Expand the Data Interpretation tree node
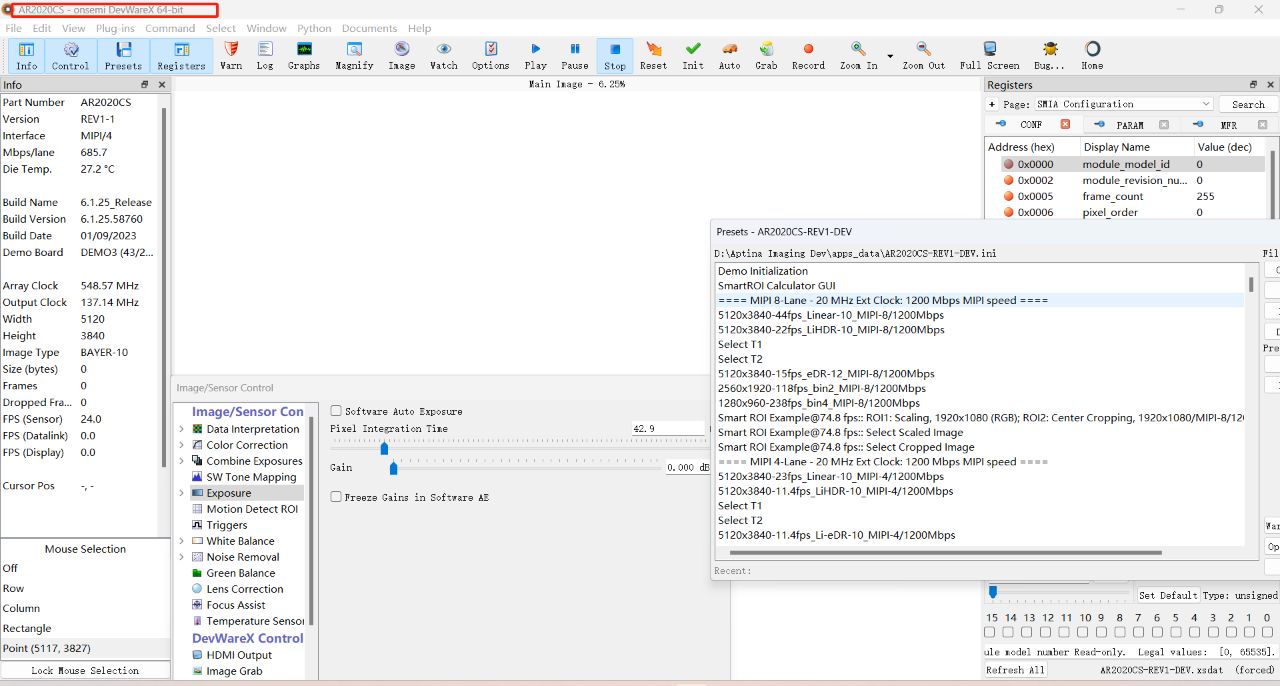The image size is (1280, 686). click(x=181, y=429)
